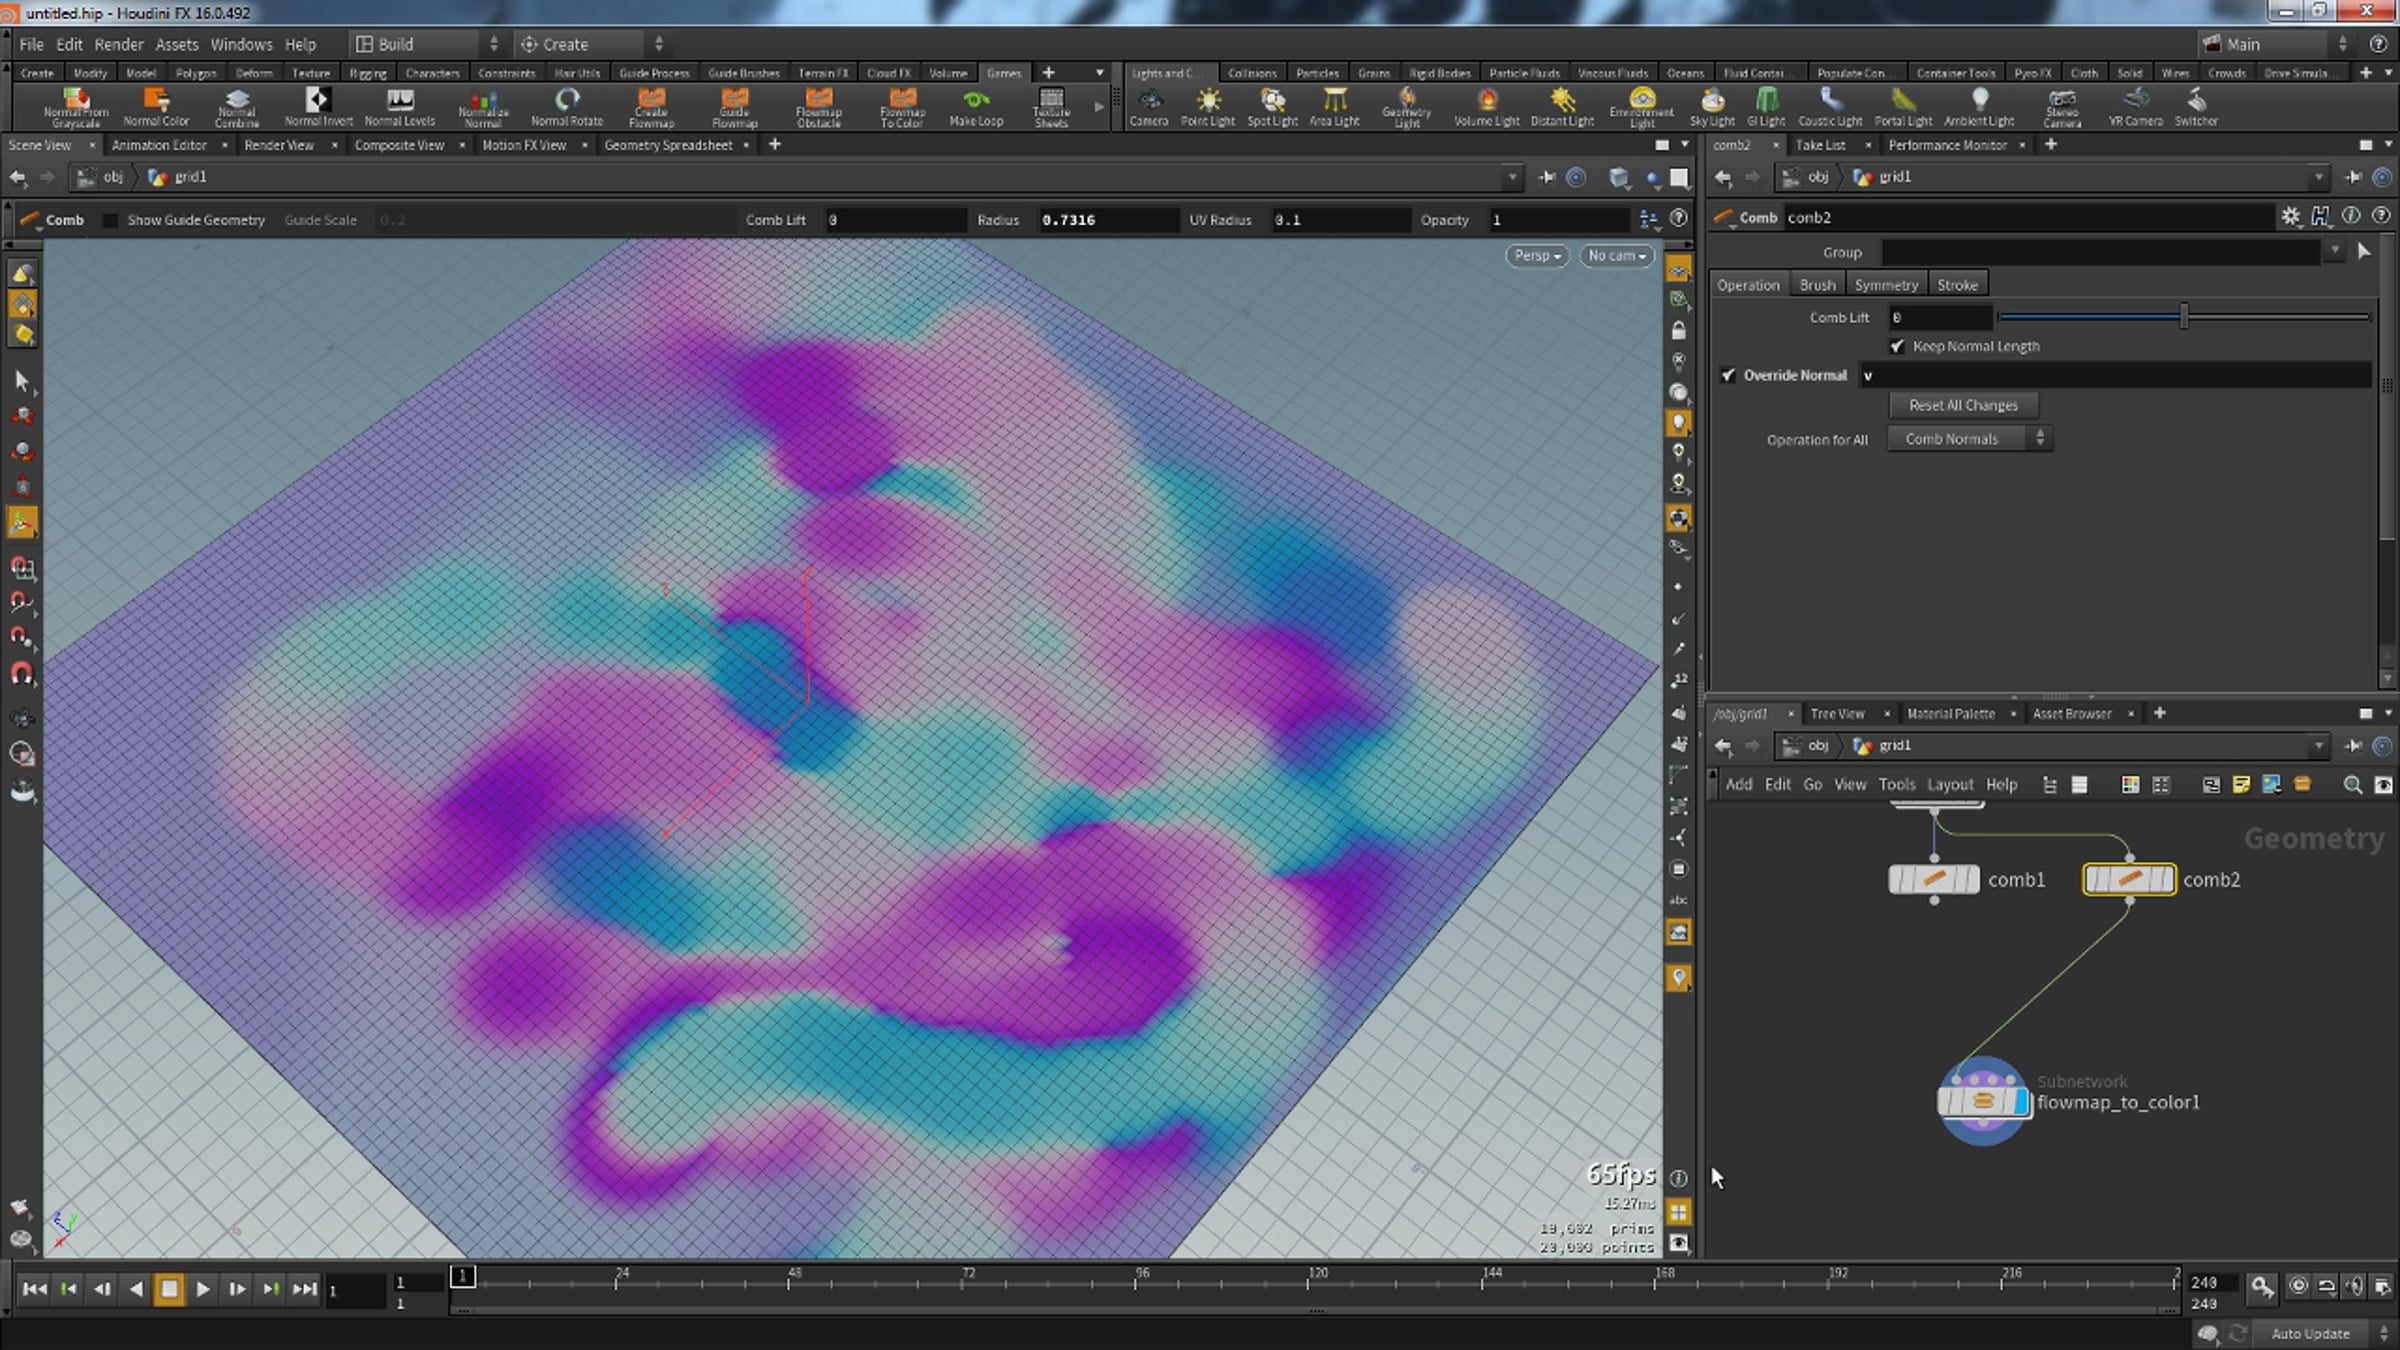
Task: Select the Flowmap To Color shelf tool
Action: [901, 107]
